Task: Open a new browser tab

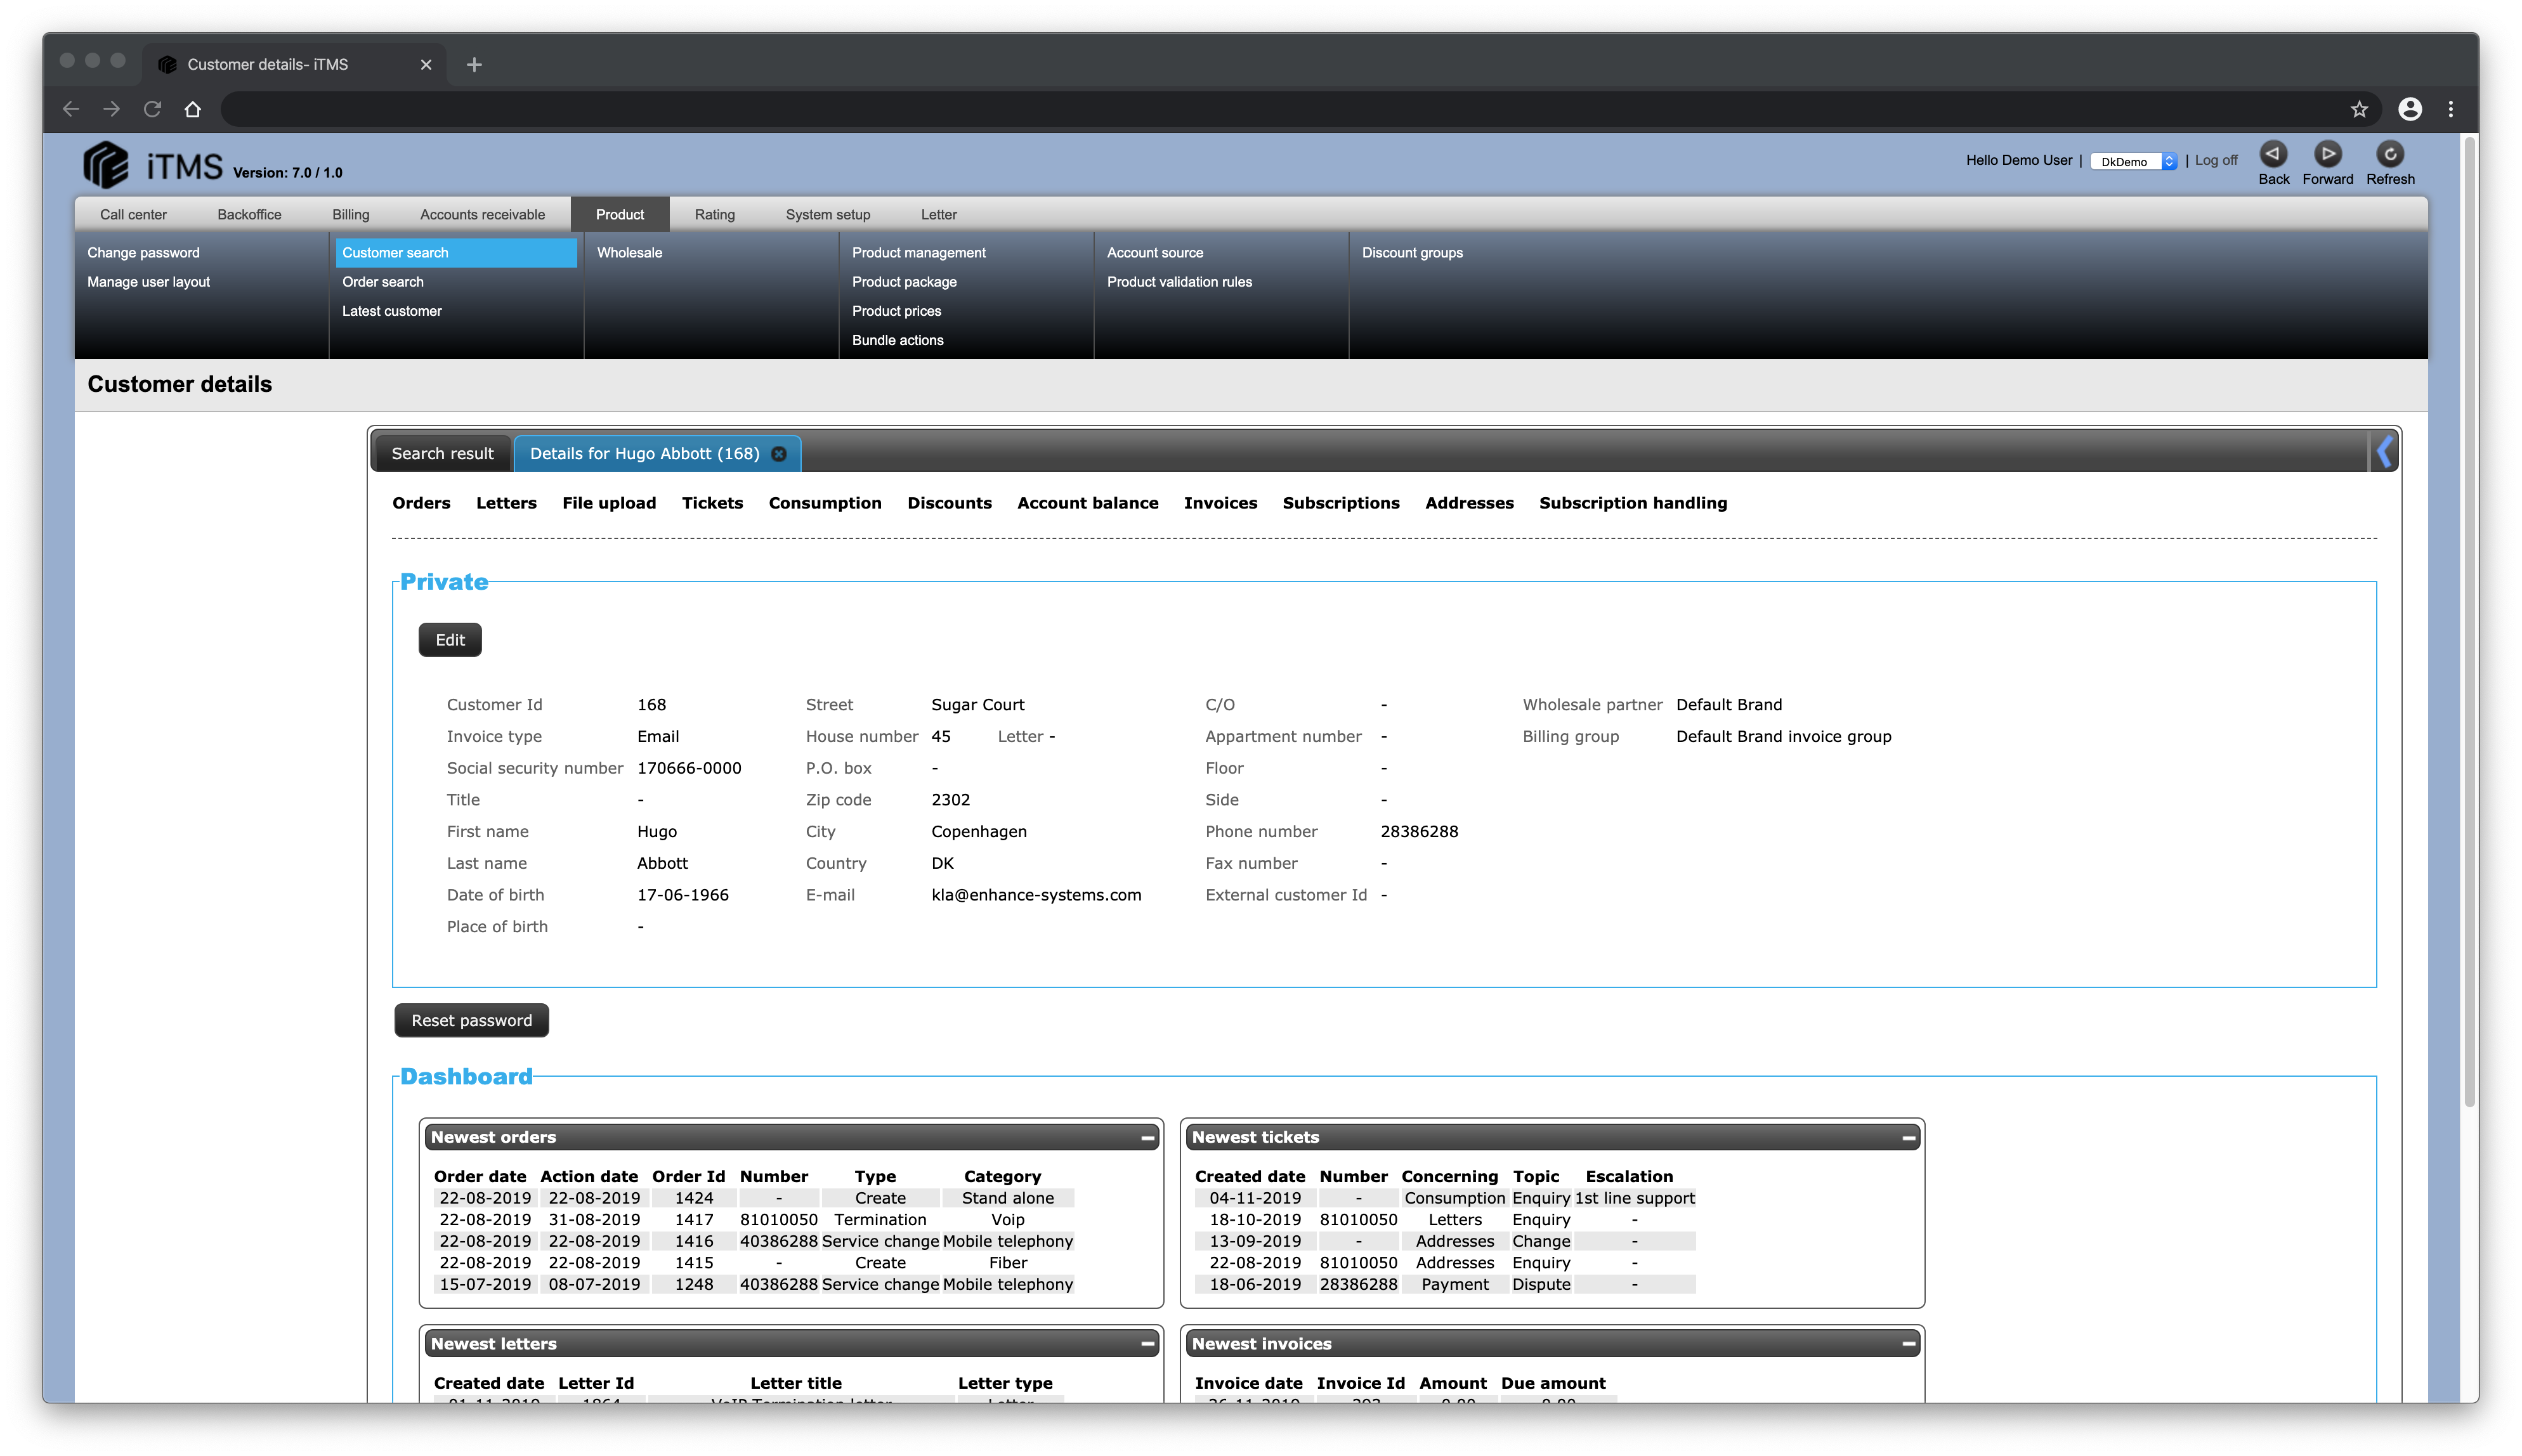Action: (x=474, y=64)
